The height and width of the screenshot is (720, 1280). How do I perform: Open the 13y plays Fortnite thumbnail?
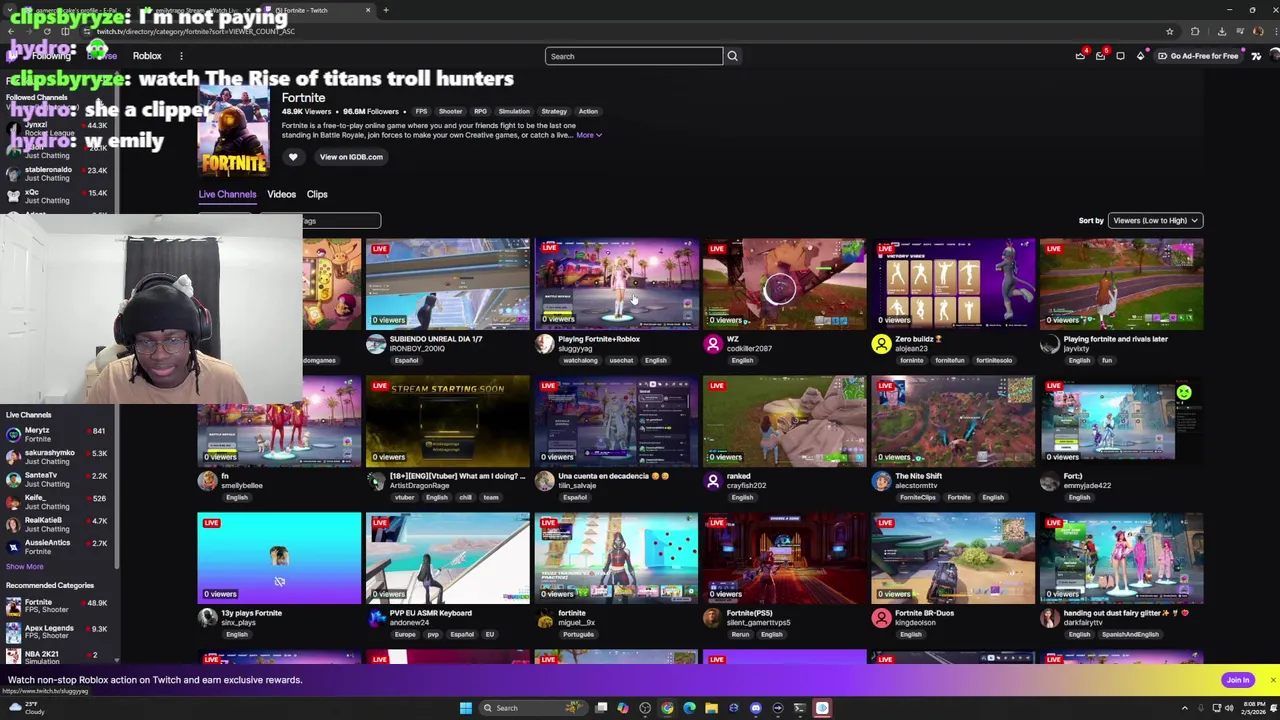pyautogui.click(x=279, y=558)
